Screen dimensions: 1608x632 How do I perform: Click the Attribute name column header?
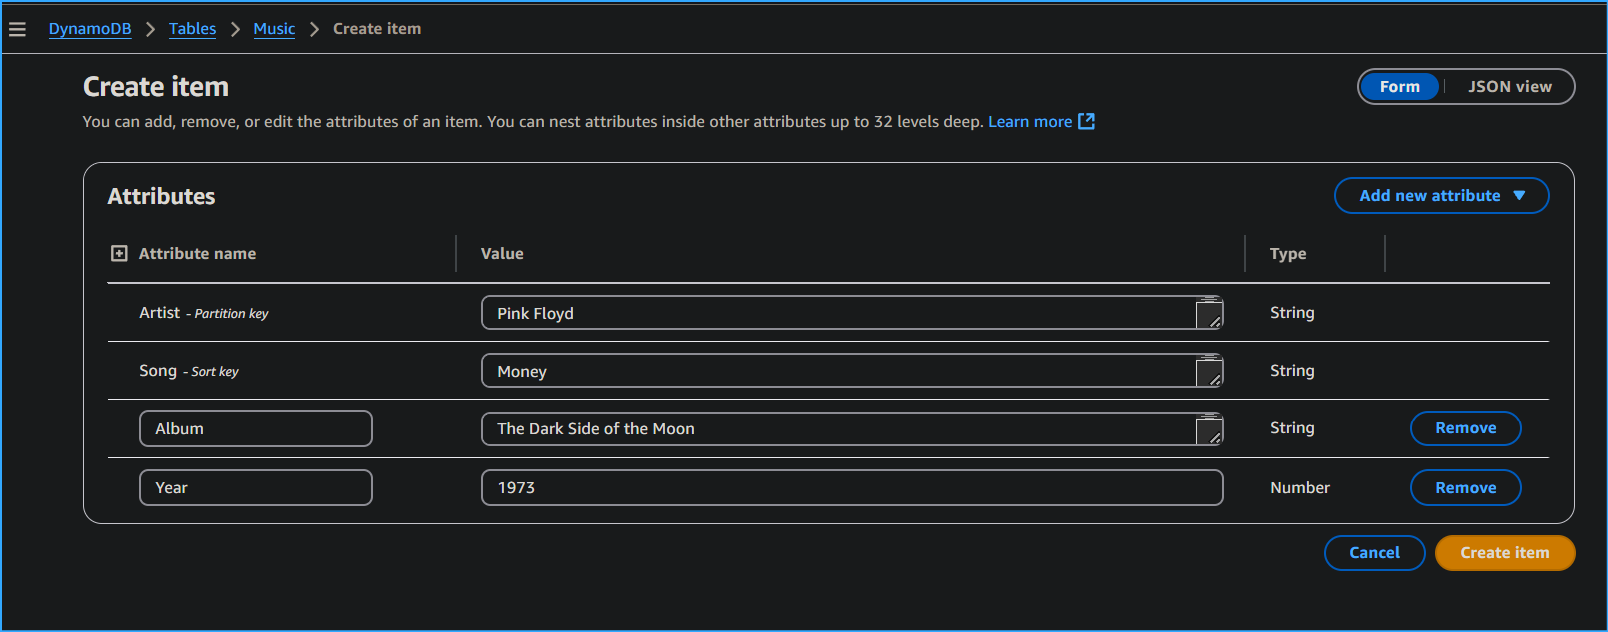pyautogui.click(x=197, y=254)
